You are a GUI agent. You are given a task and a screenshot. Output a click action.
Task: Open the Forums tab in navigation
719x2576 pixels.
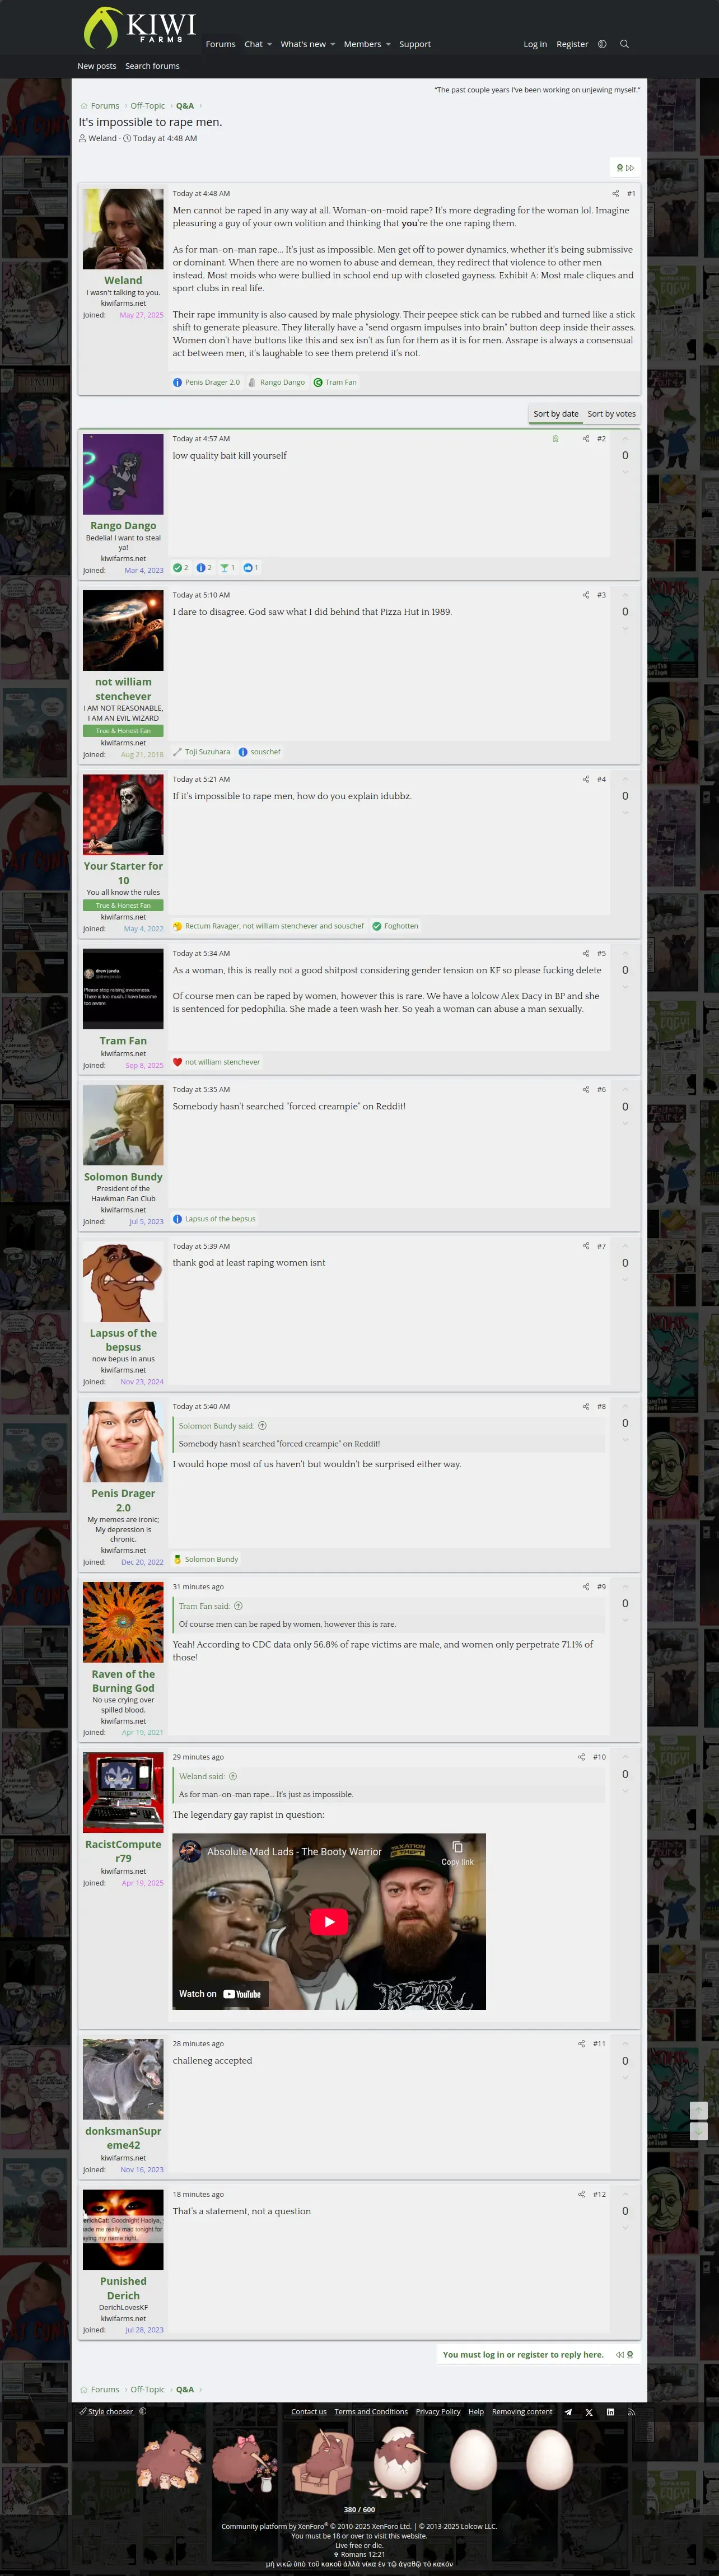click(x=220, y=44)
